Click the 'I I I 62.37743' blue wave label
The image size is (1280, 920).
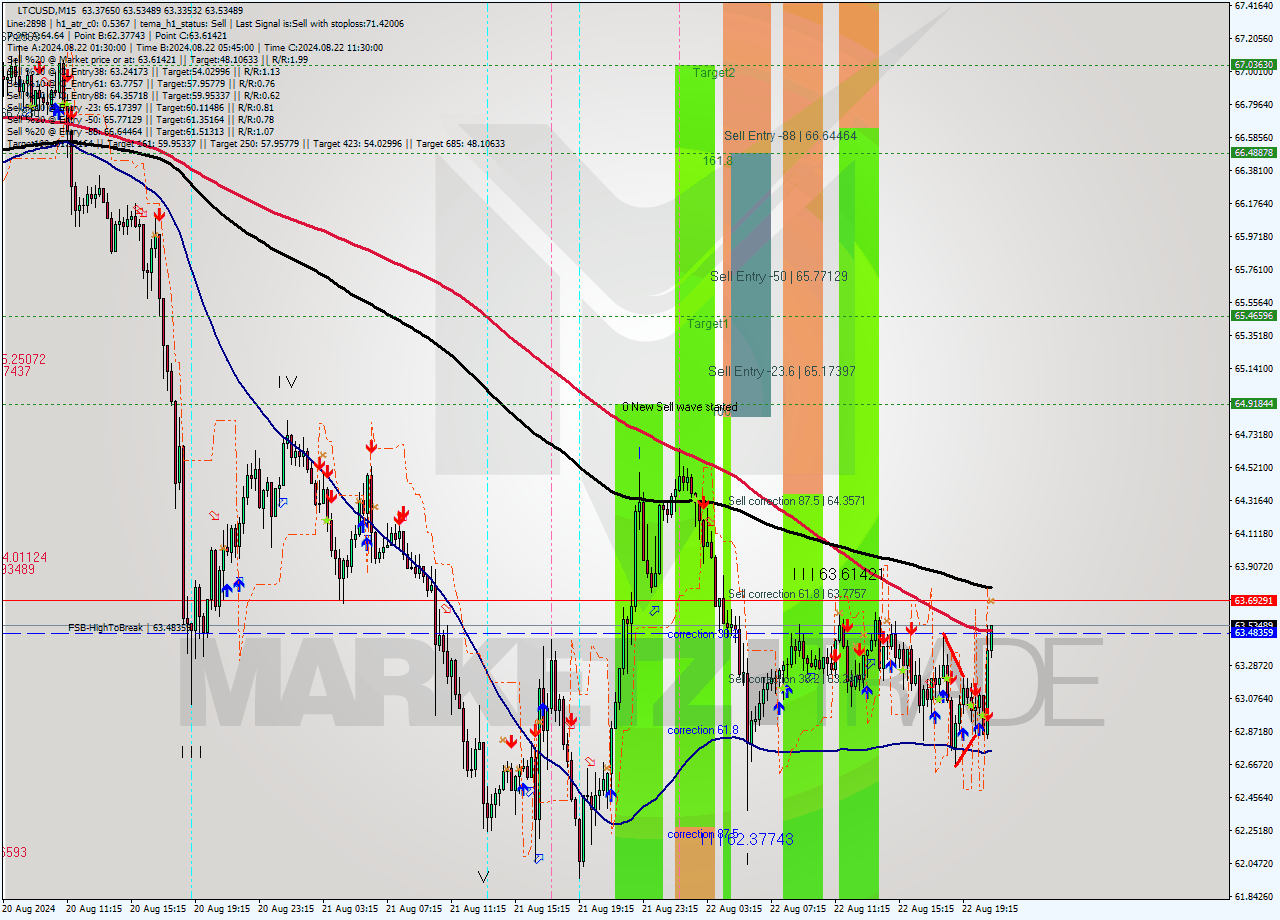(x=746, y=839)
